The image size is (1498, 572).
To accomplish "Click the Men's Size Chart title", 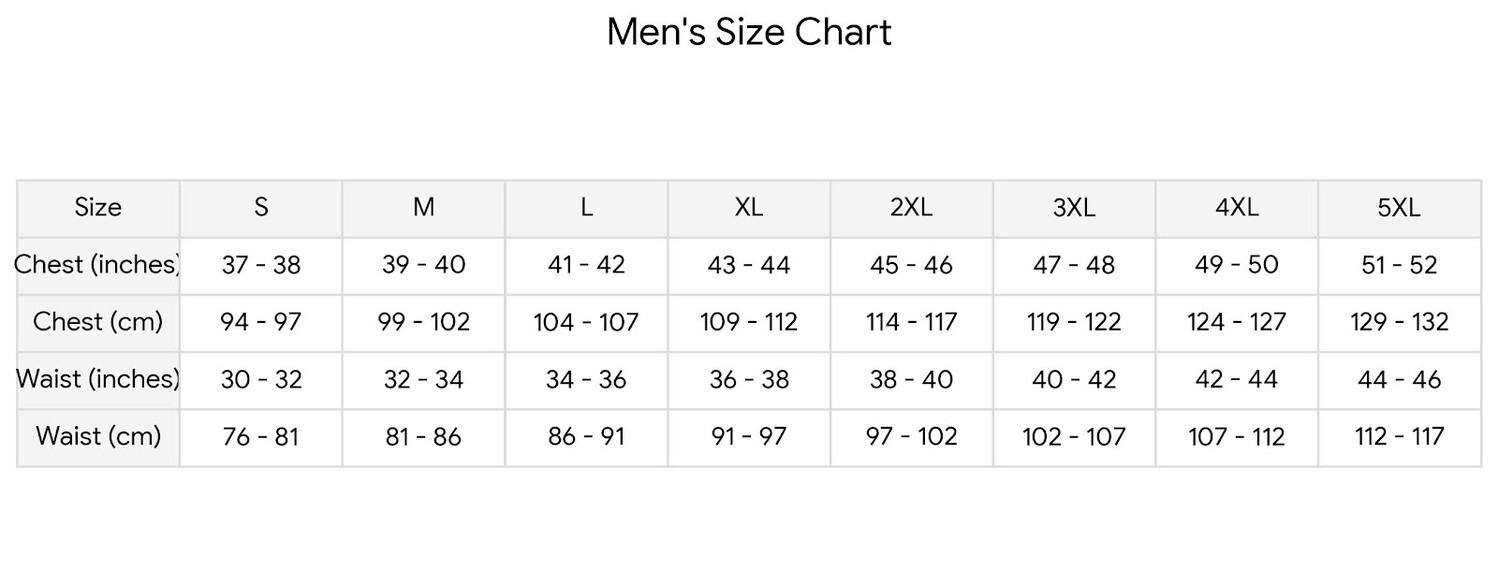I will tap(749, 32).
